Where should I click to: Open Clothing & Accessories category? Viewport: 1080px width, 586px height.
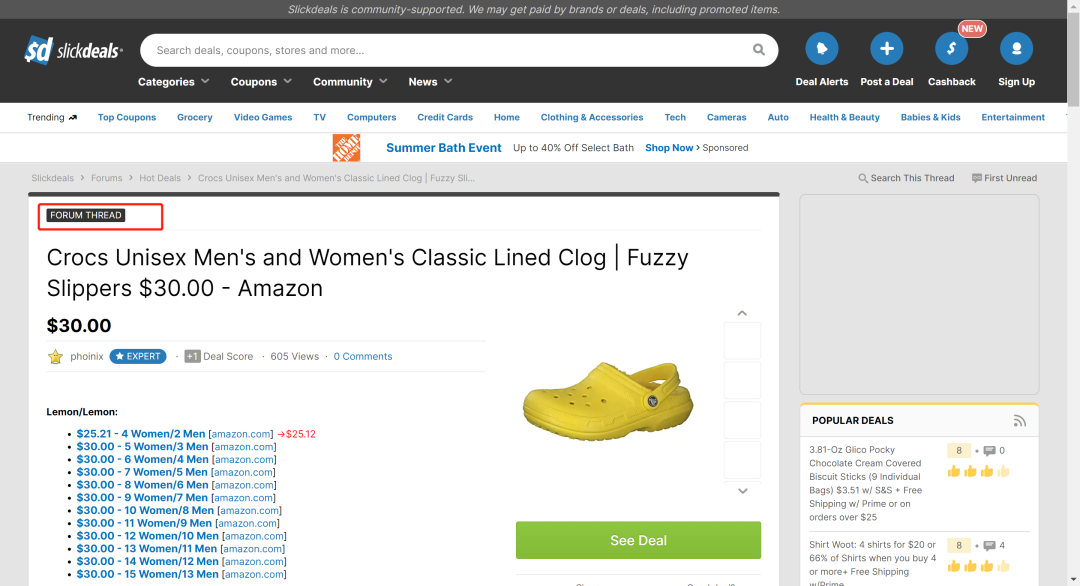click(592, 117)
